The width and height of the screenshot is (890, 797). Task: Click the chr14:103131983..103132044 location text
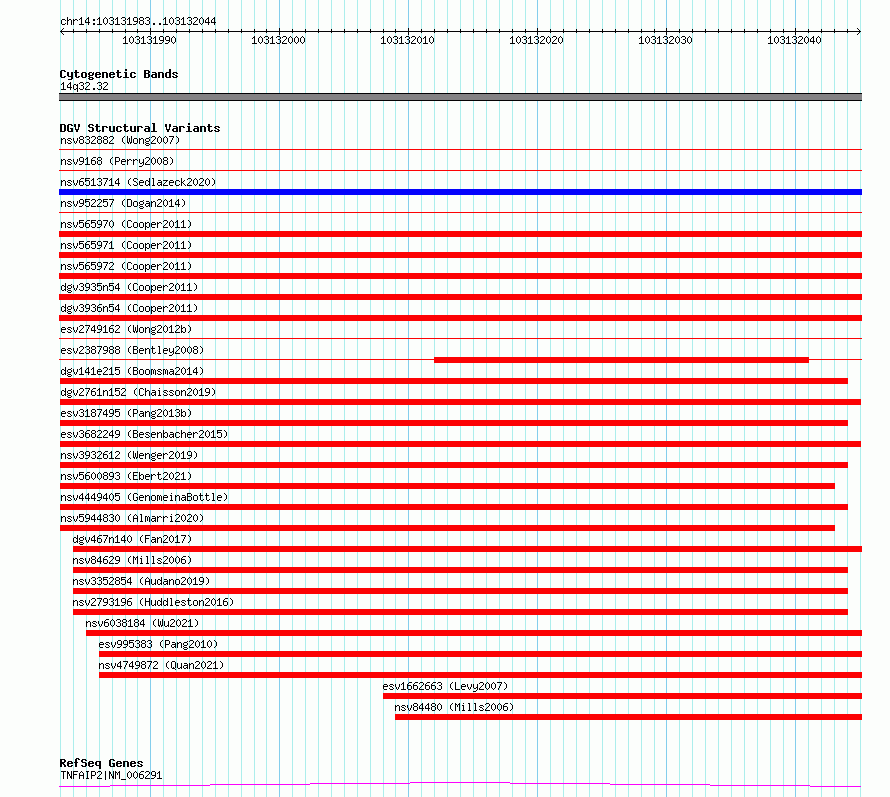click(138, 21)
